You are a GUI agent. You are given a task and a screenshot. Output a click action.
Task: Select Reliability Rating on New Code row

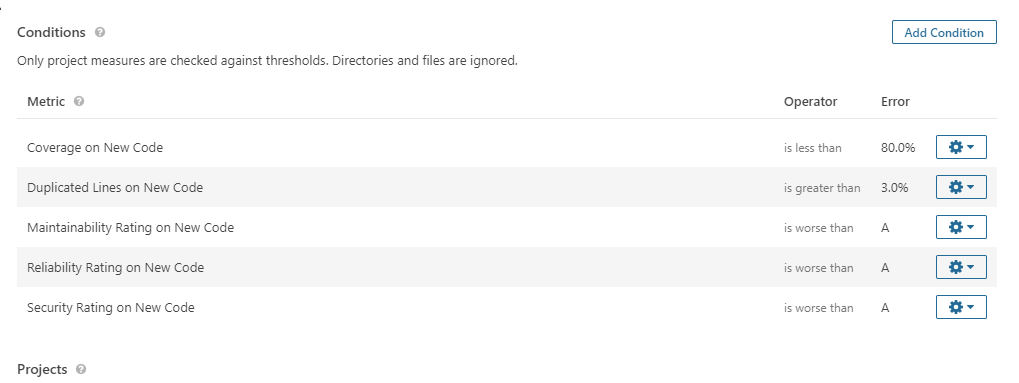(506, 267)
